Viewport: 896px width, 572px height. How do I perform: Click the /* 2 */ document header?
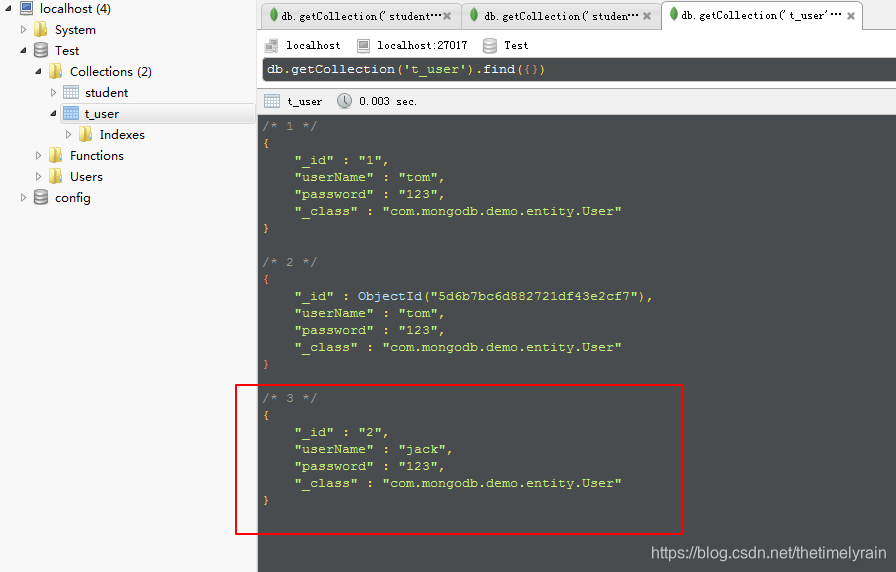tap(290, 262)
